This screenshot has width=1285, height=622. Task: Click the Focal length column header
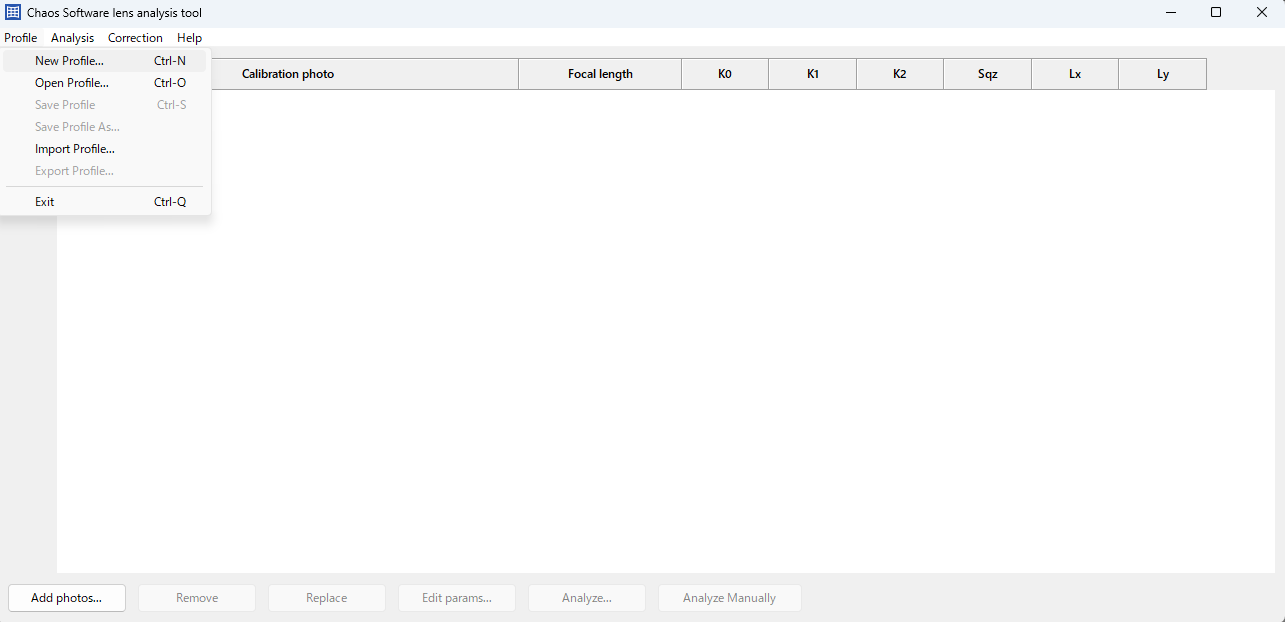tap(600, 74)
